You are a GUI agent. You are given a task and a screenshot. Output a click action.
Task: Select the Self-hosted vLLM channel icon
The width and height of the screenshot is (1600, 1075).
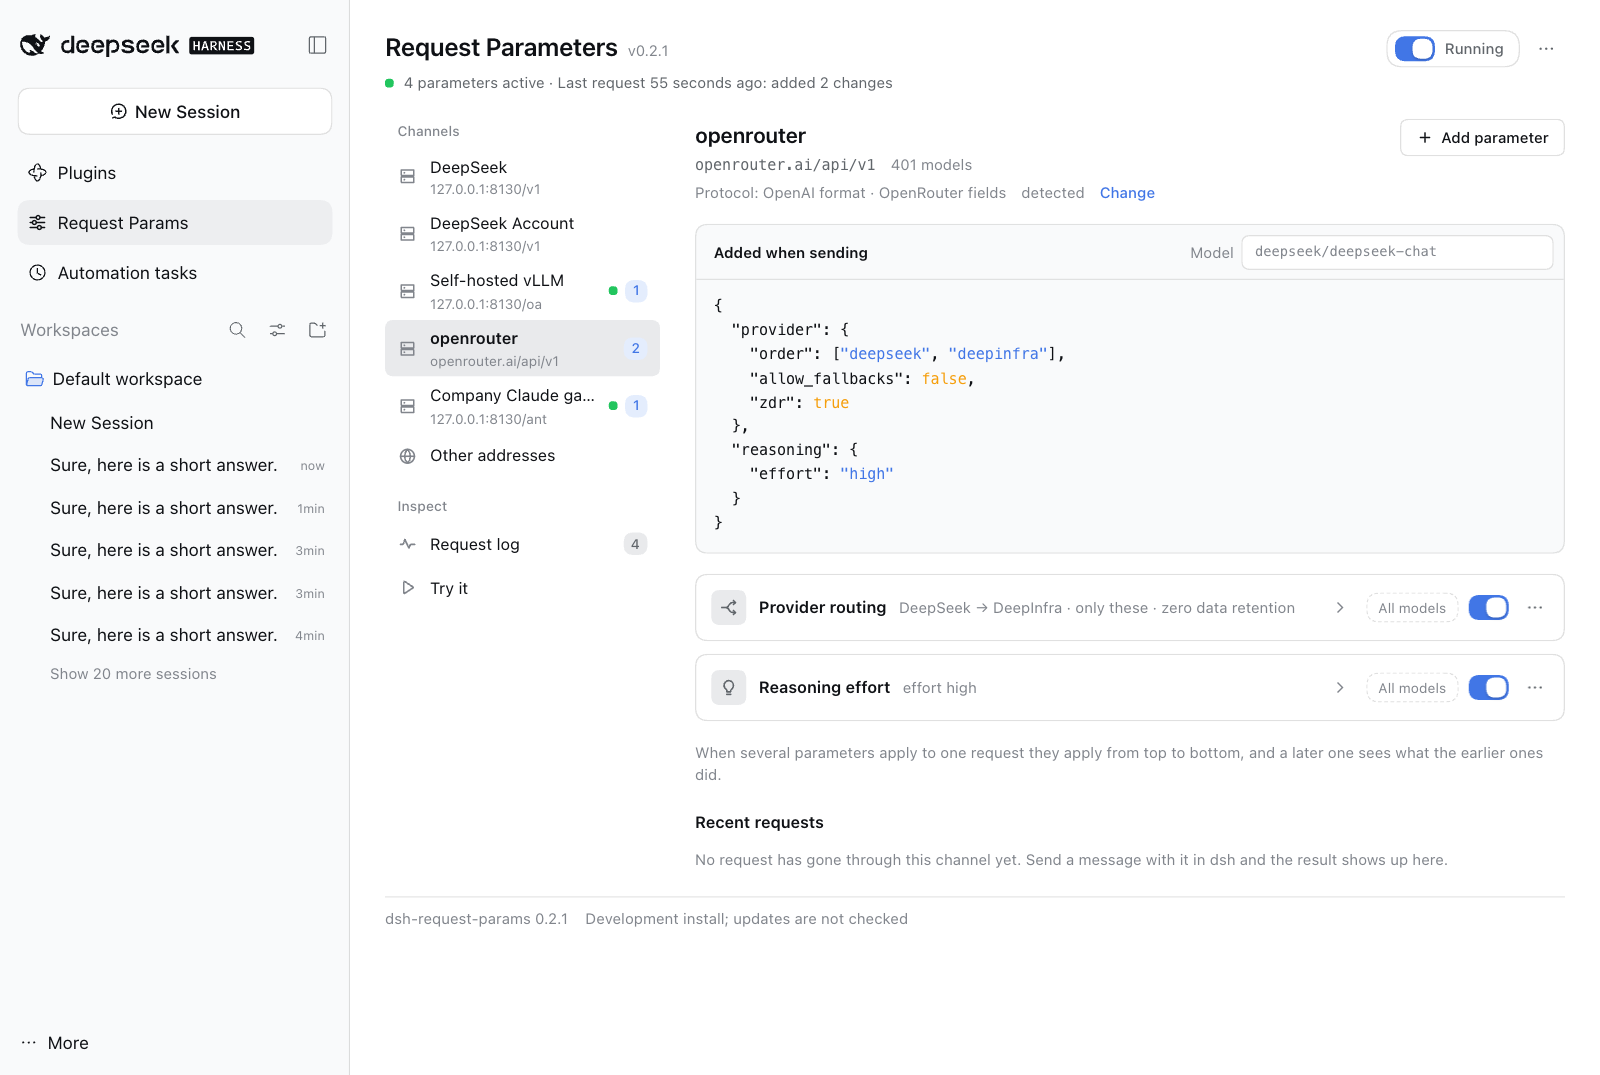click(x=408, y=291)
